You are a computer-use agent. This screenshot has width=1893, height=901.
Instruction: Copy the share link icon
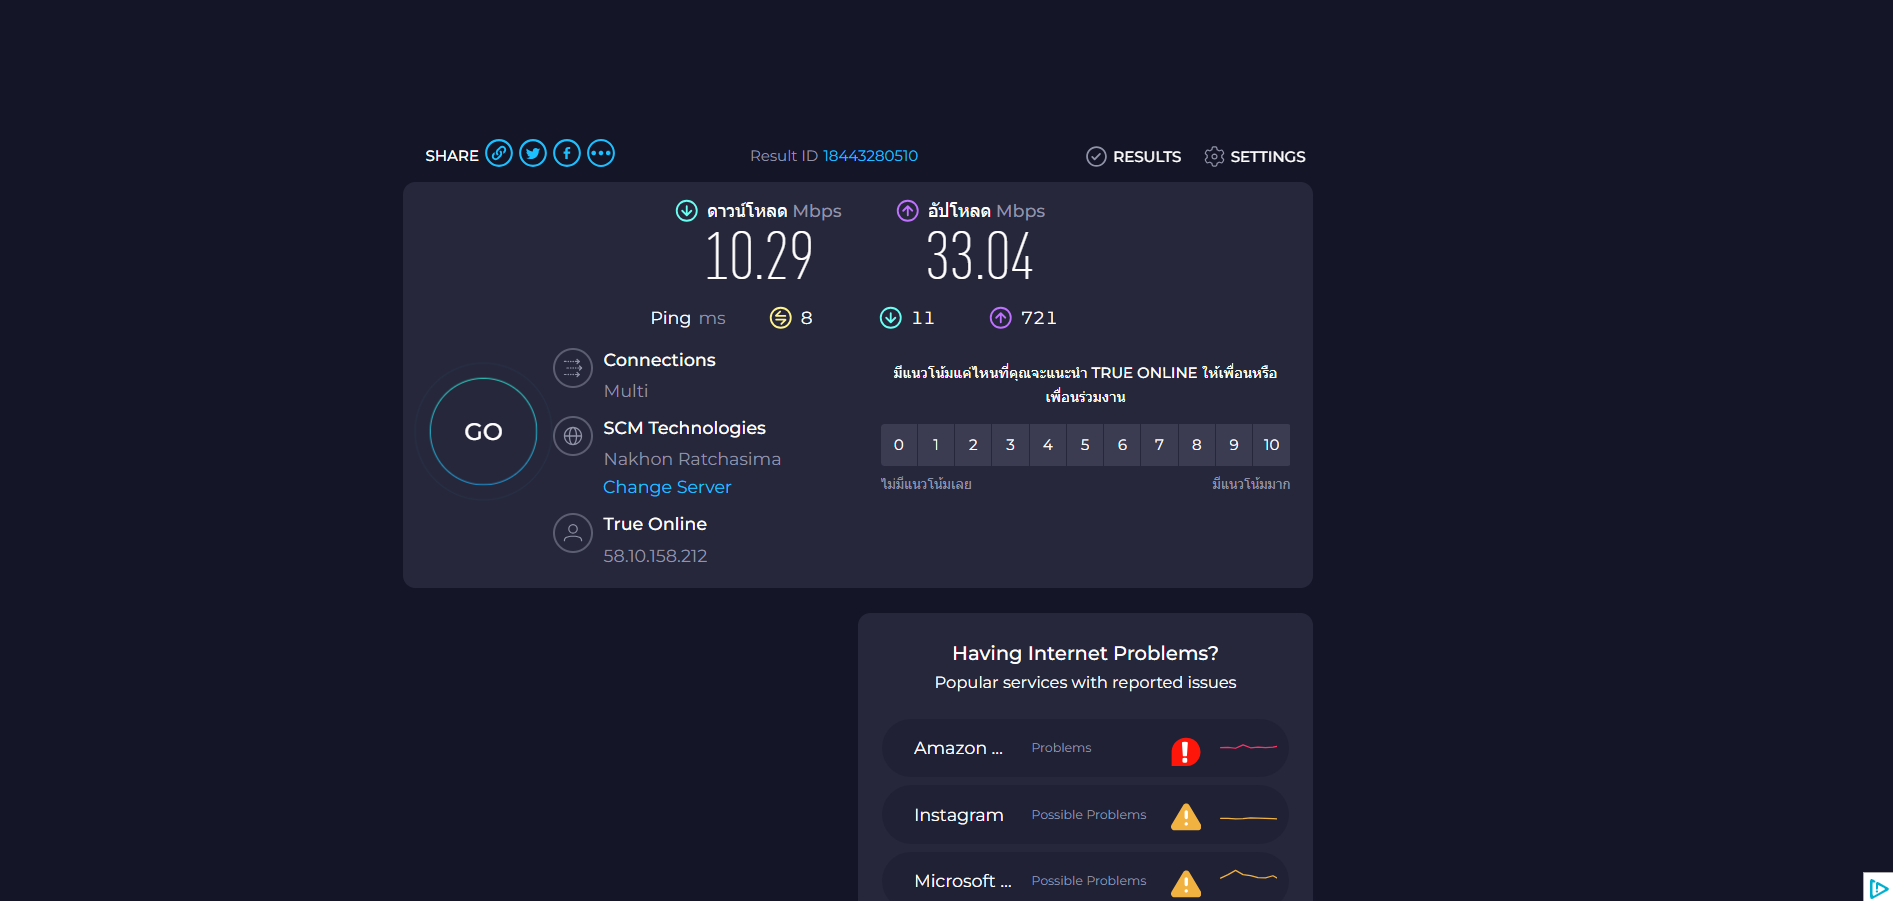click(x=499, y=153)
